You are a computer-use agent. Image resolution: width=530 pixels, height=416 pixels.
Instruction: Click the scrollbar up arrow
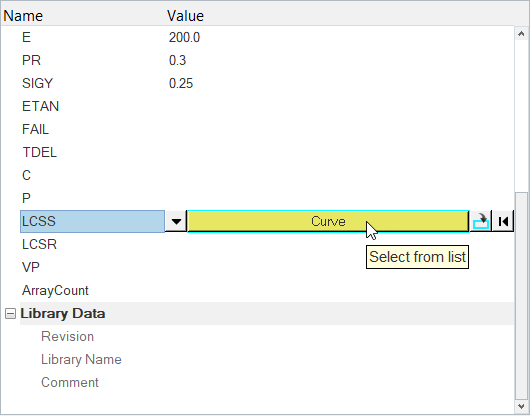(x=521, y=33)
